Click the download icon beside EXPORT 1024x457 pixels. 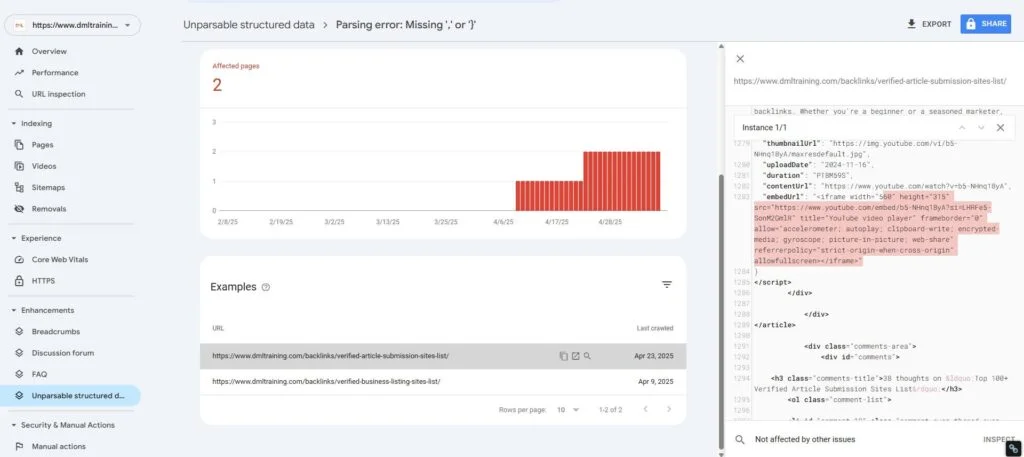coord(912,24)
